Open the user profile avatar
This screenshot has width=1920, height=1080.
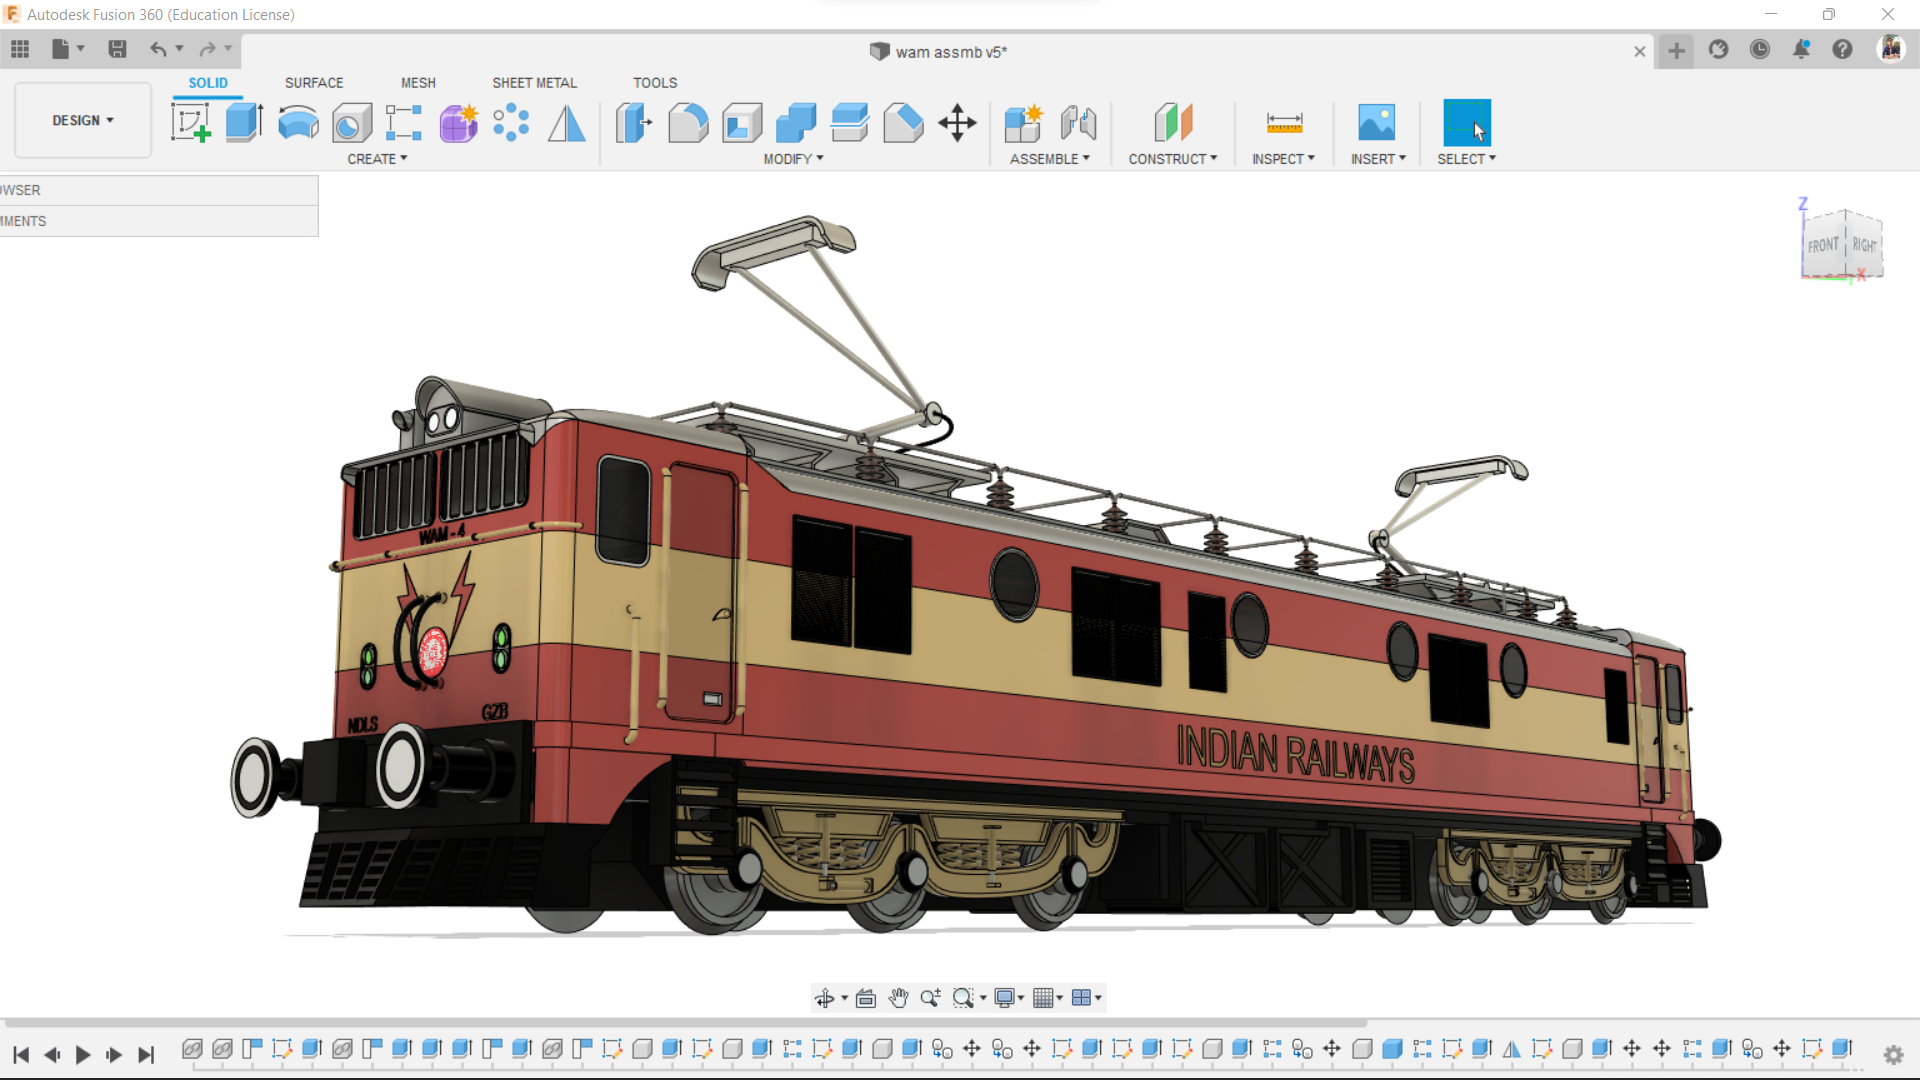tap(1891, 48)
